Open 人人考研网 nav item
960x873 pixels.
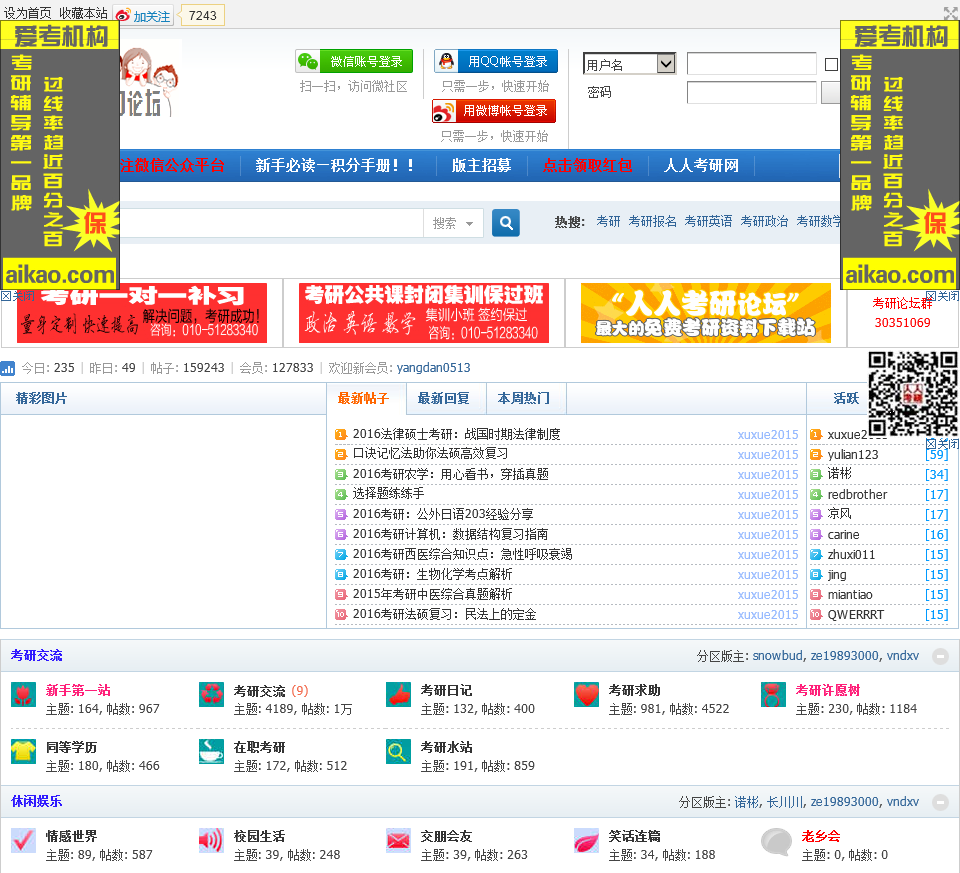701,165
